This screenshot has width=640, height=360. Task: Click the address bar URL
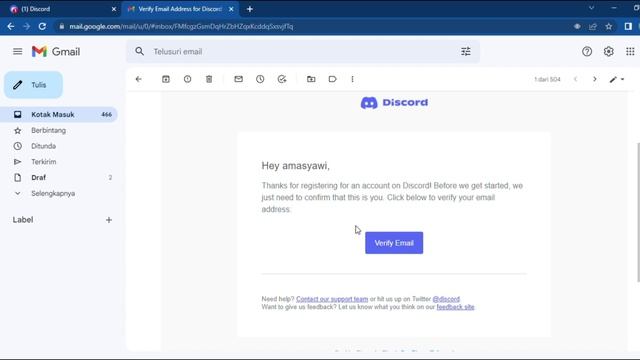(181, 27)
